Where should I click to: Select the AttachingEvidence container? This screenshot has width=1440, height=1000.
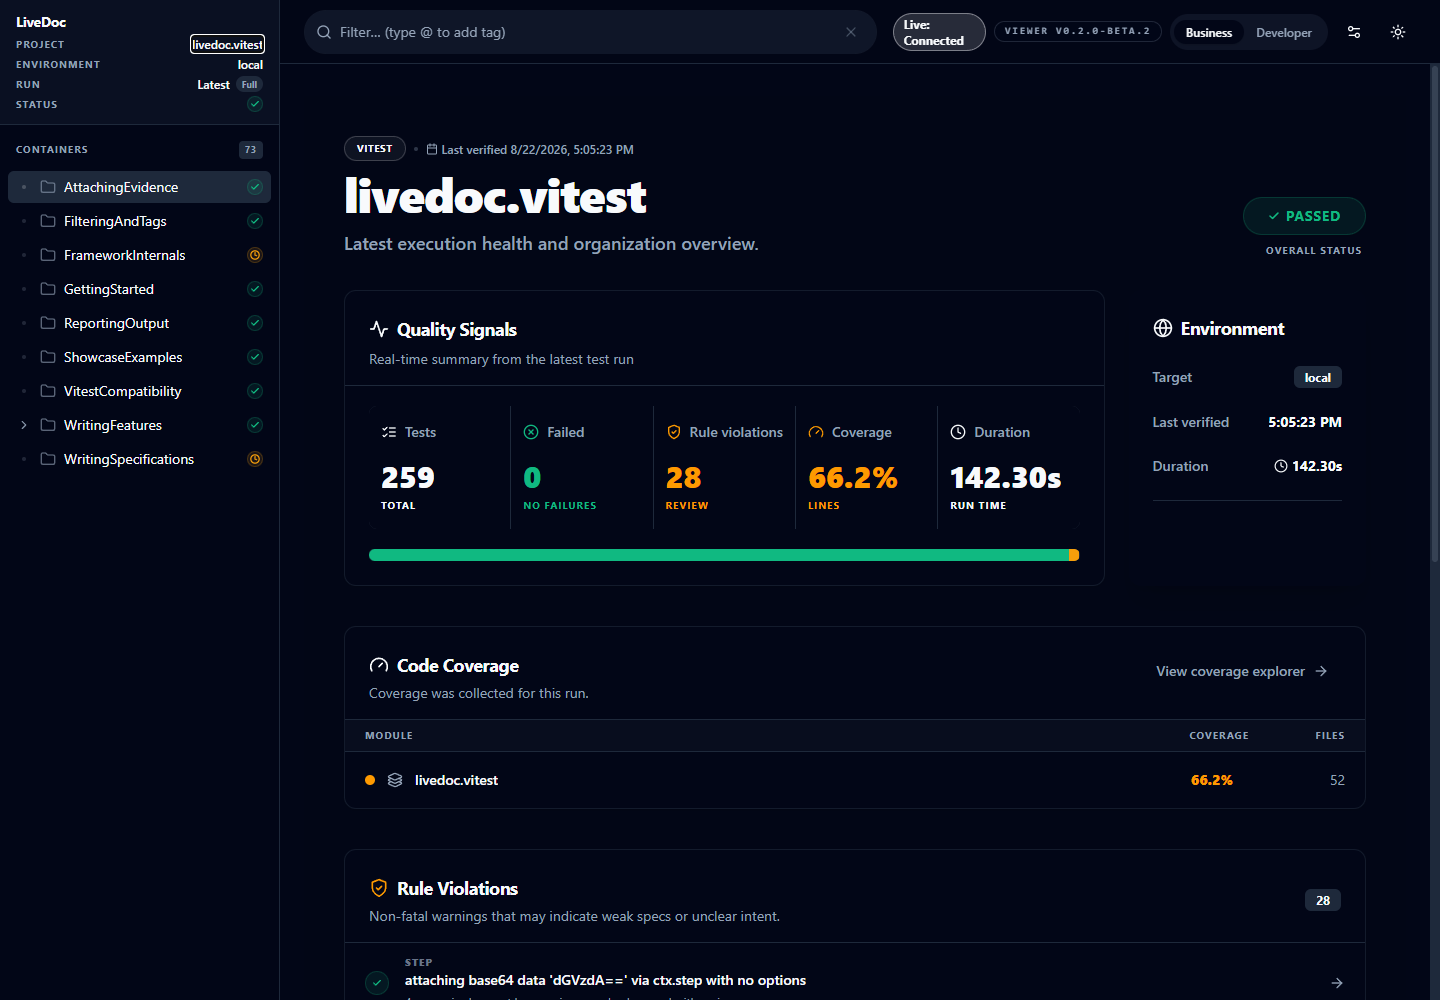point(139,187)
